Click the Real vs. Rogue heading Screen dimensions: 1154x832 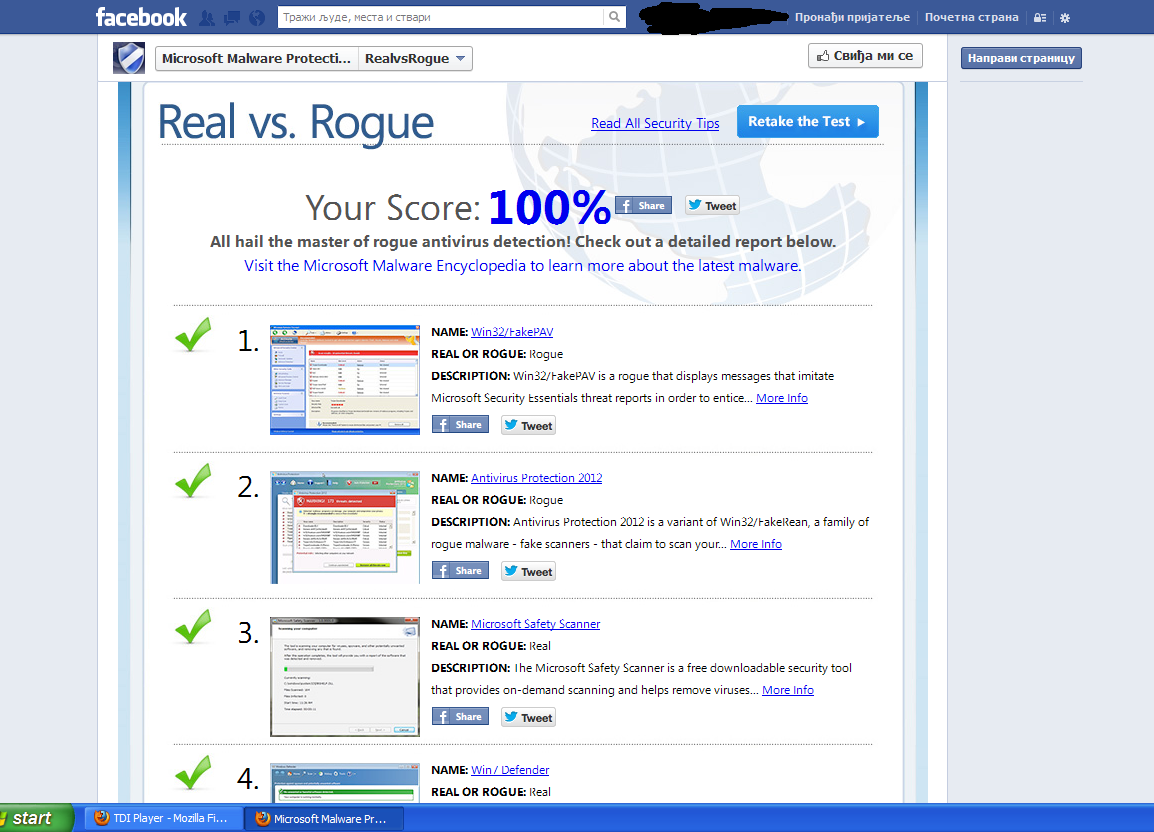[296, 122]
